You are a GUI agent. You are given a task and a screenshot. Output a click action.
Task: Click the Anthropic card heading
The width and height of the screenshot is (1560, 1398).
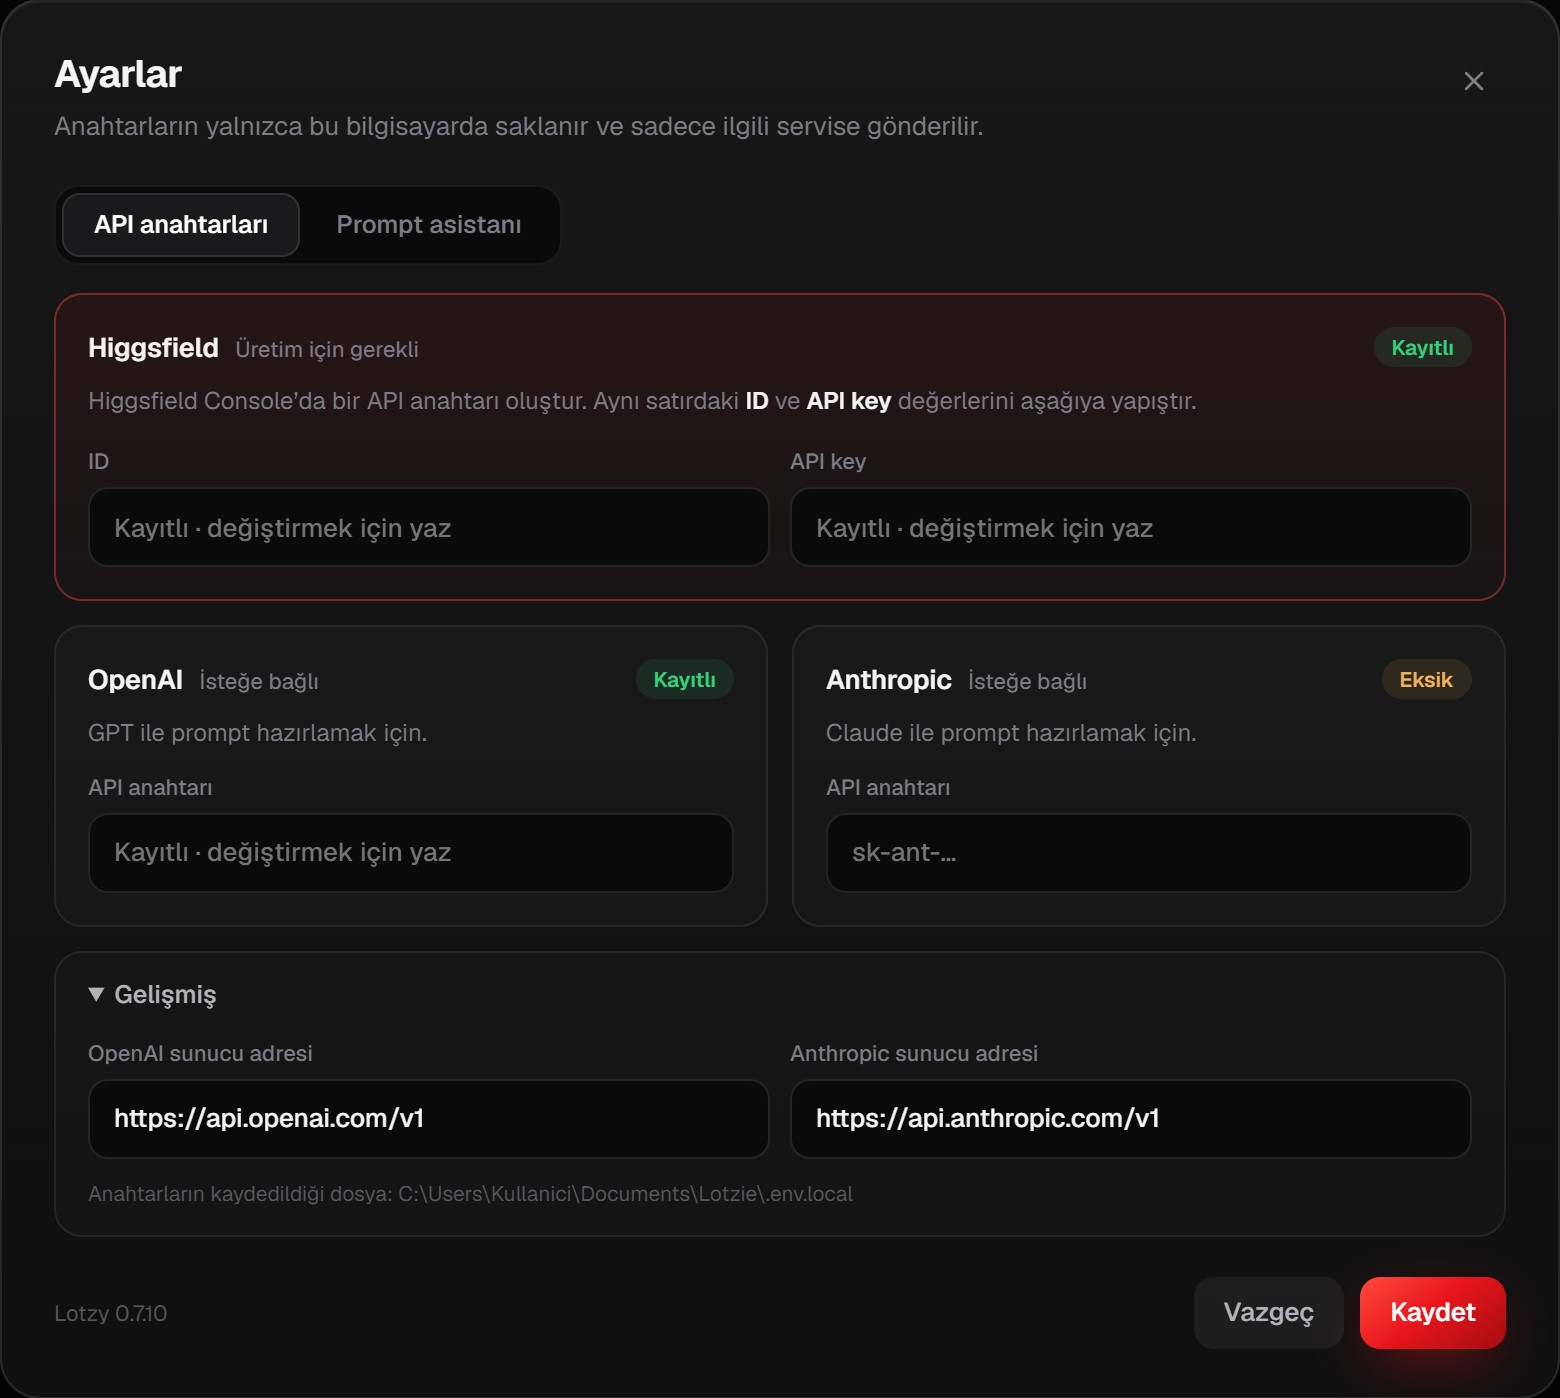(x=889, y=680)
